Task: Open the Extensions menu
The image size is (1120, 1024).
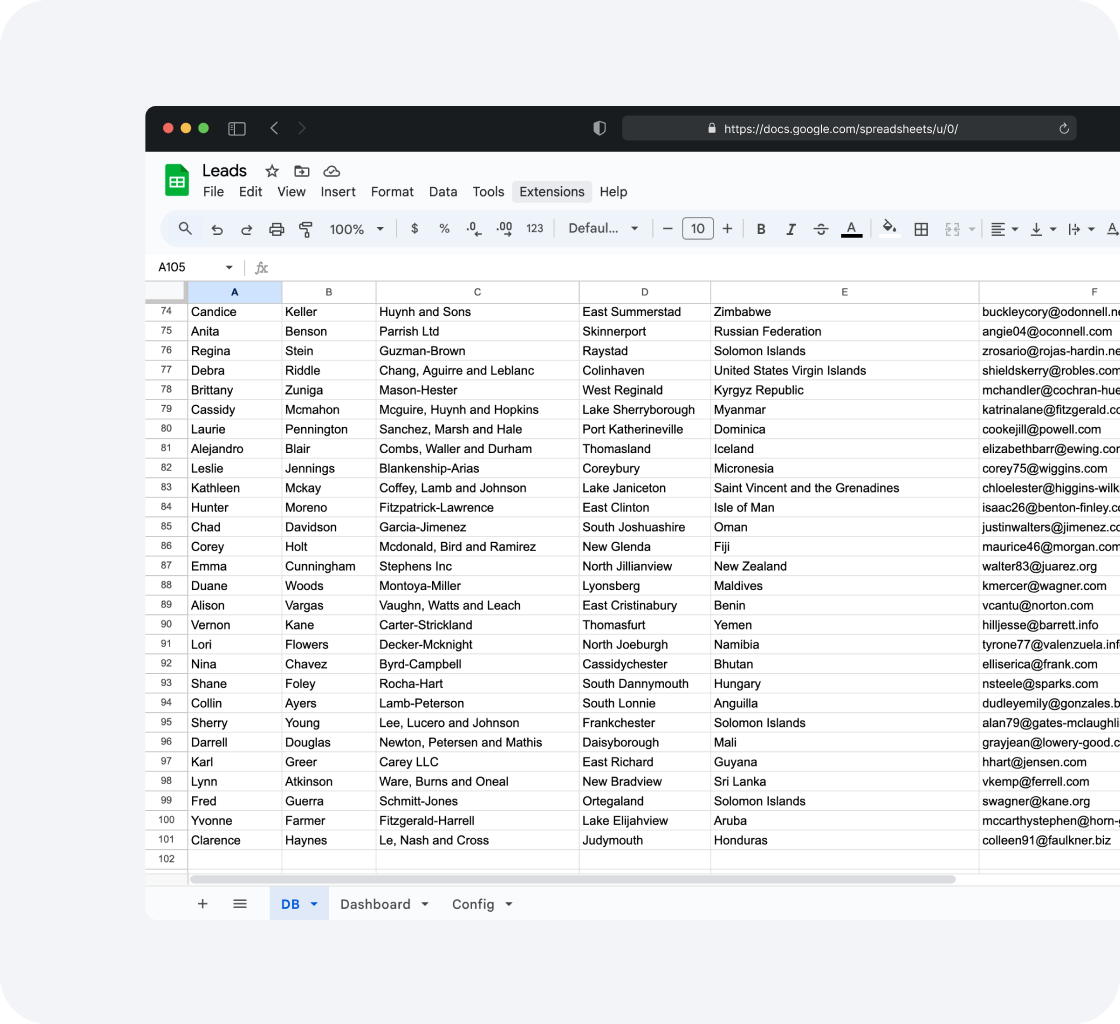Action: point(551,191)
